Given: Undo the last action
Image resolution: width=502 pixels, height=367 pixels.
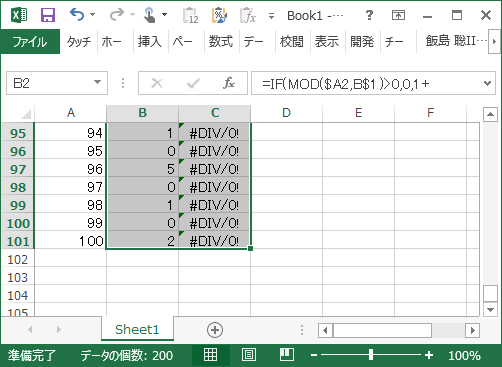Looking at the screenshot, I should (77, 15).
